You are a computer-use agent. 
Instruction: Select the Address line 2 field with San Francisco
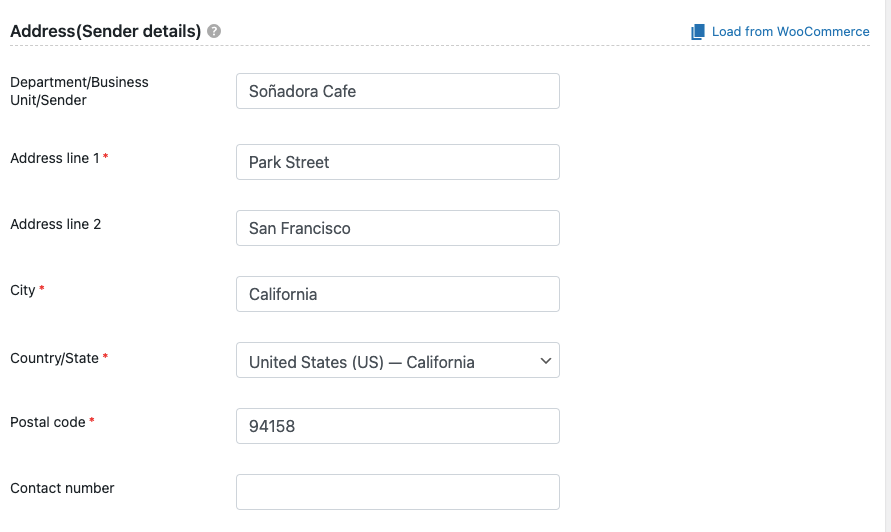coord(398,228)
